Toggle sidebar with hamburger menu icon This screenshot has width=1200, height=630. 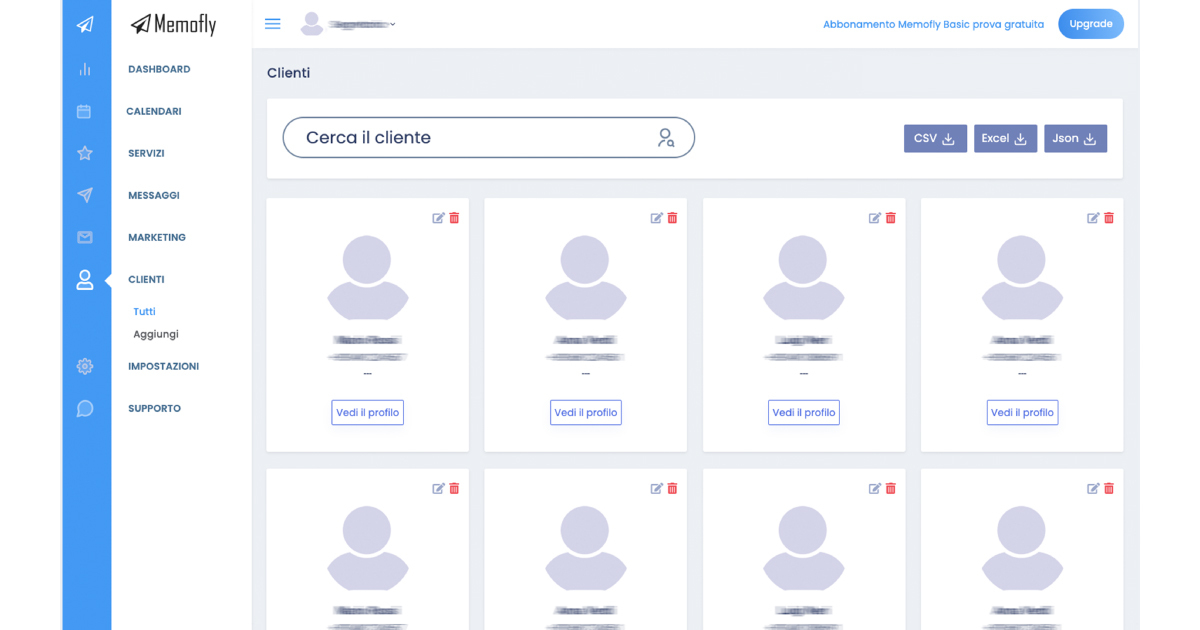click(x=272, y=24)
